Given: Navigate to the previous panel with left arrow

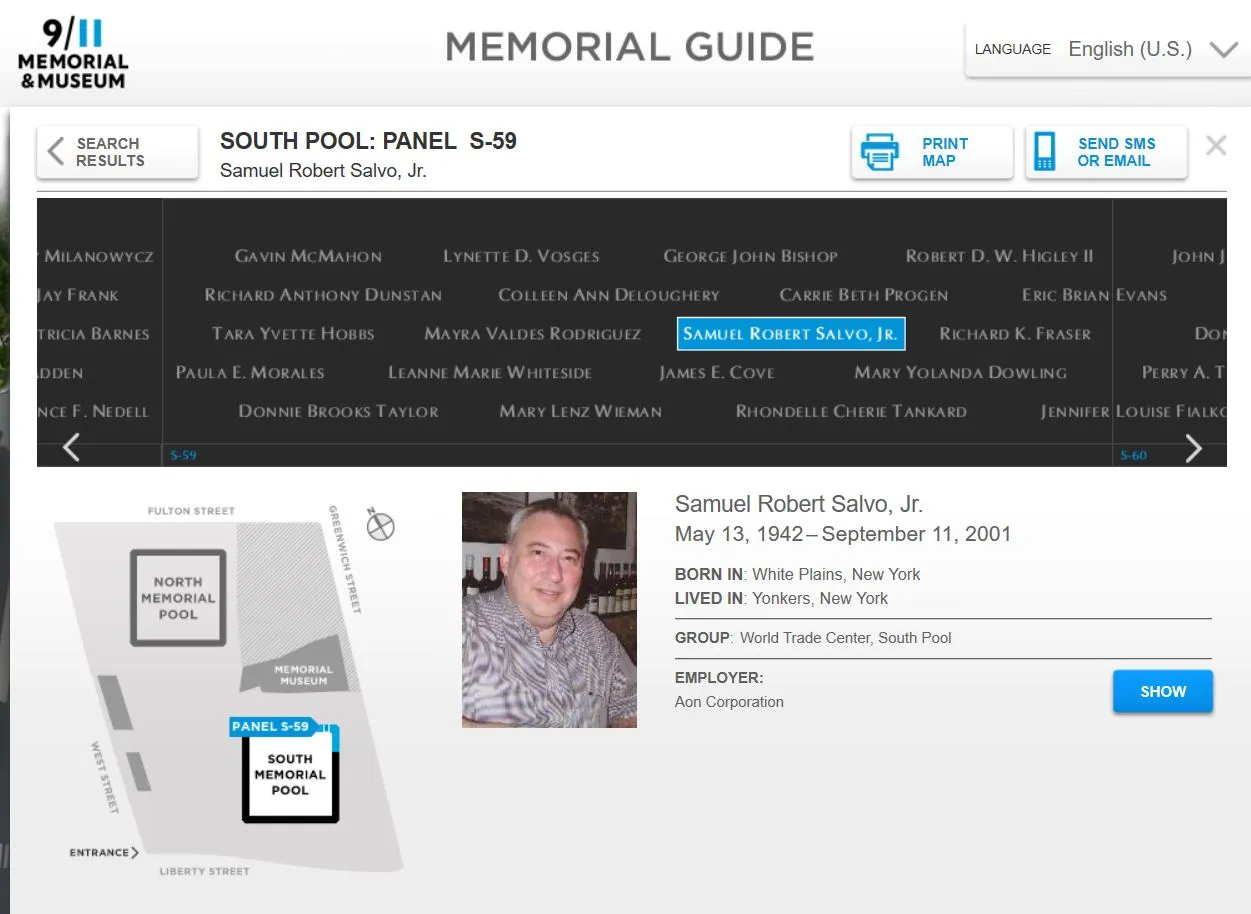Looking at the screenshot, I should coord(70,448).
